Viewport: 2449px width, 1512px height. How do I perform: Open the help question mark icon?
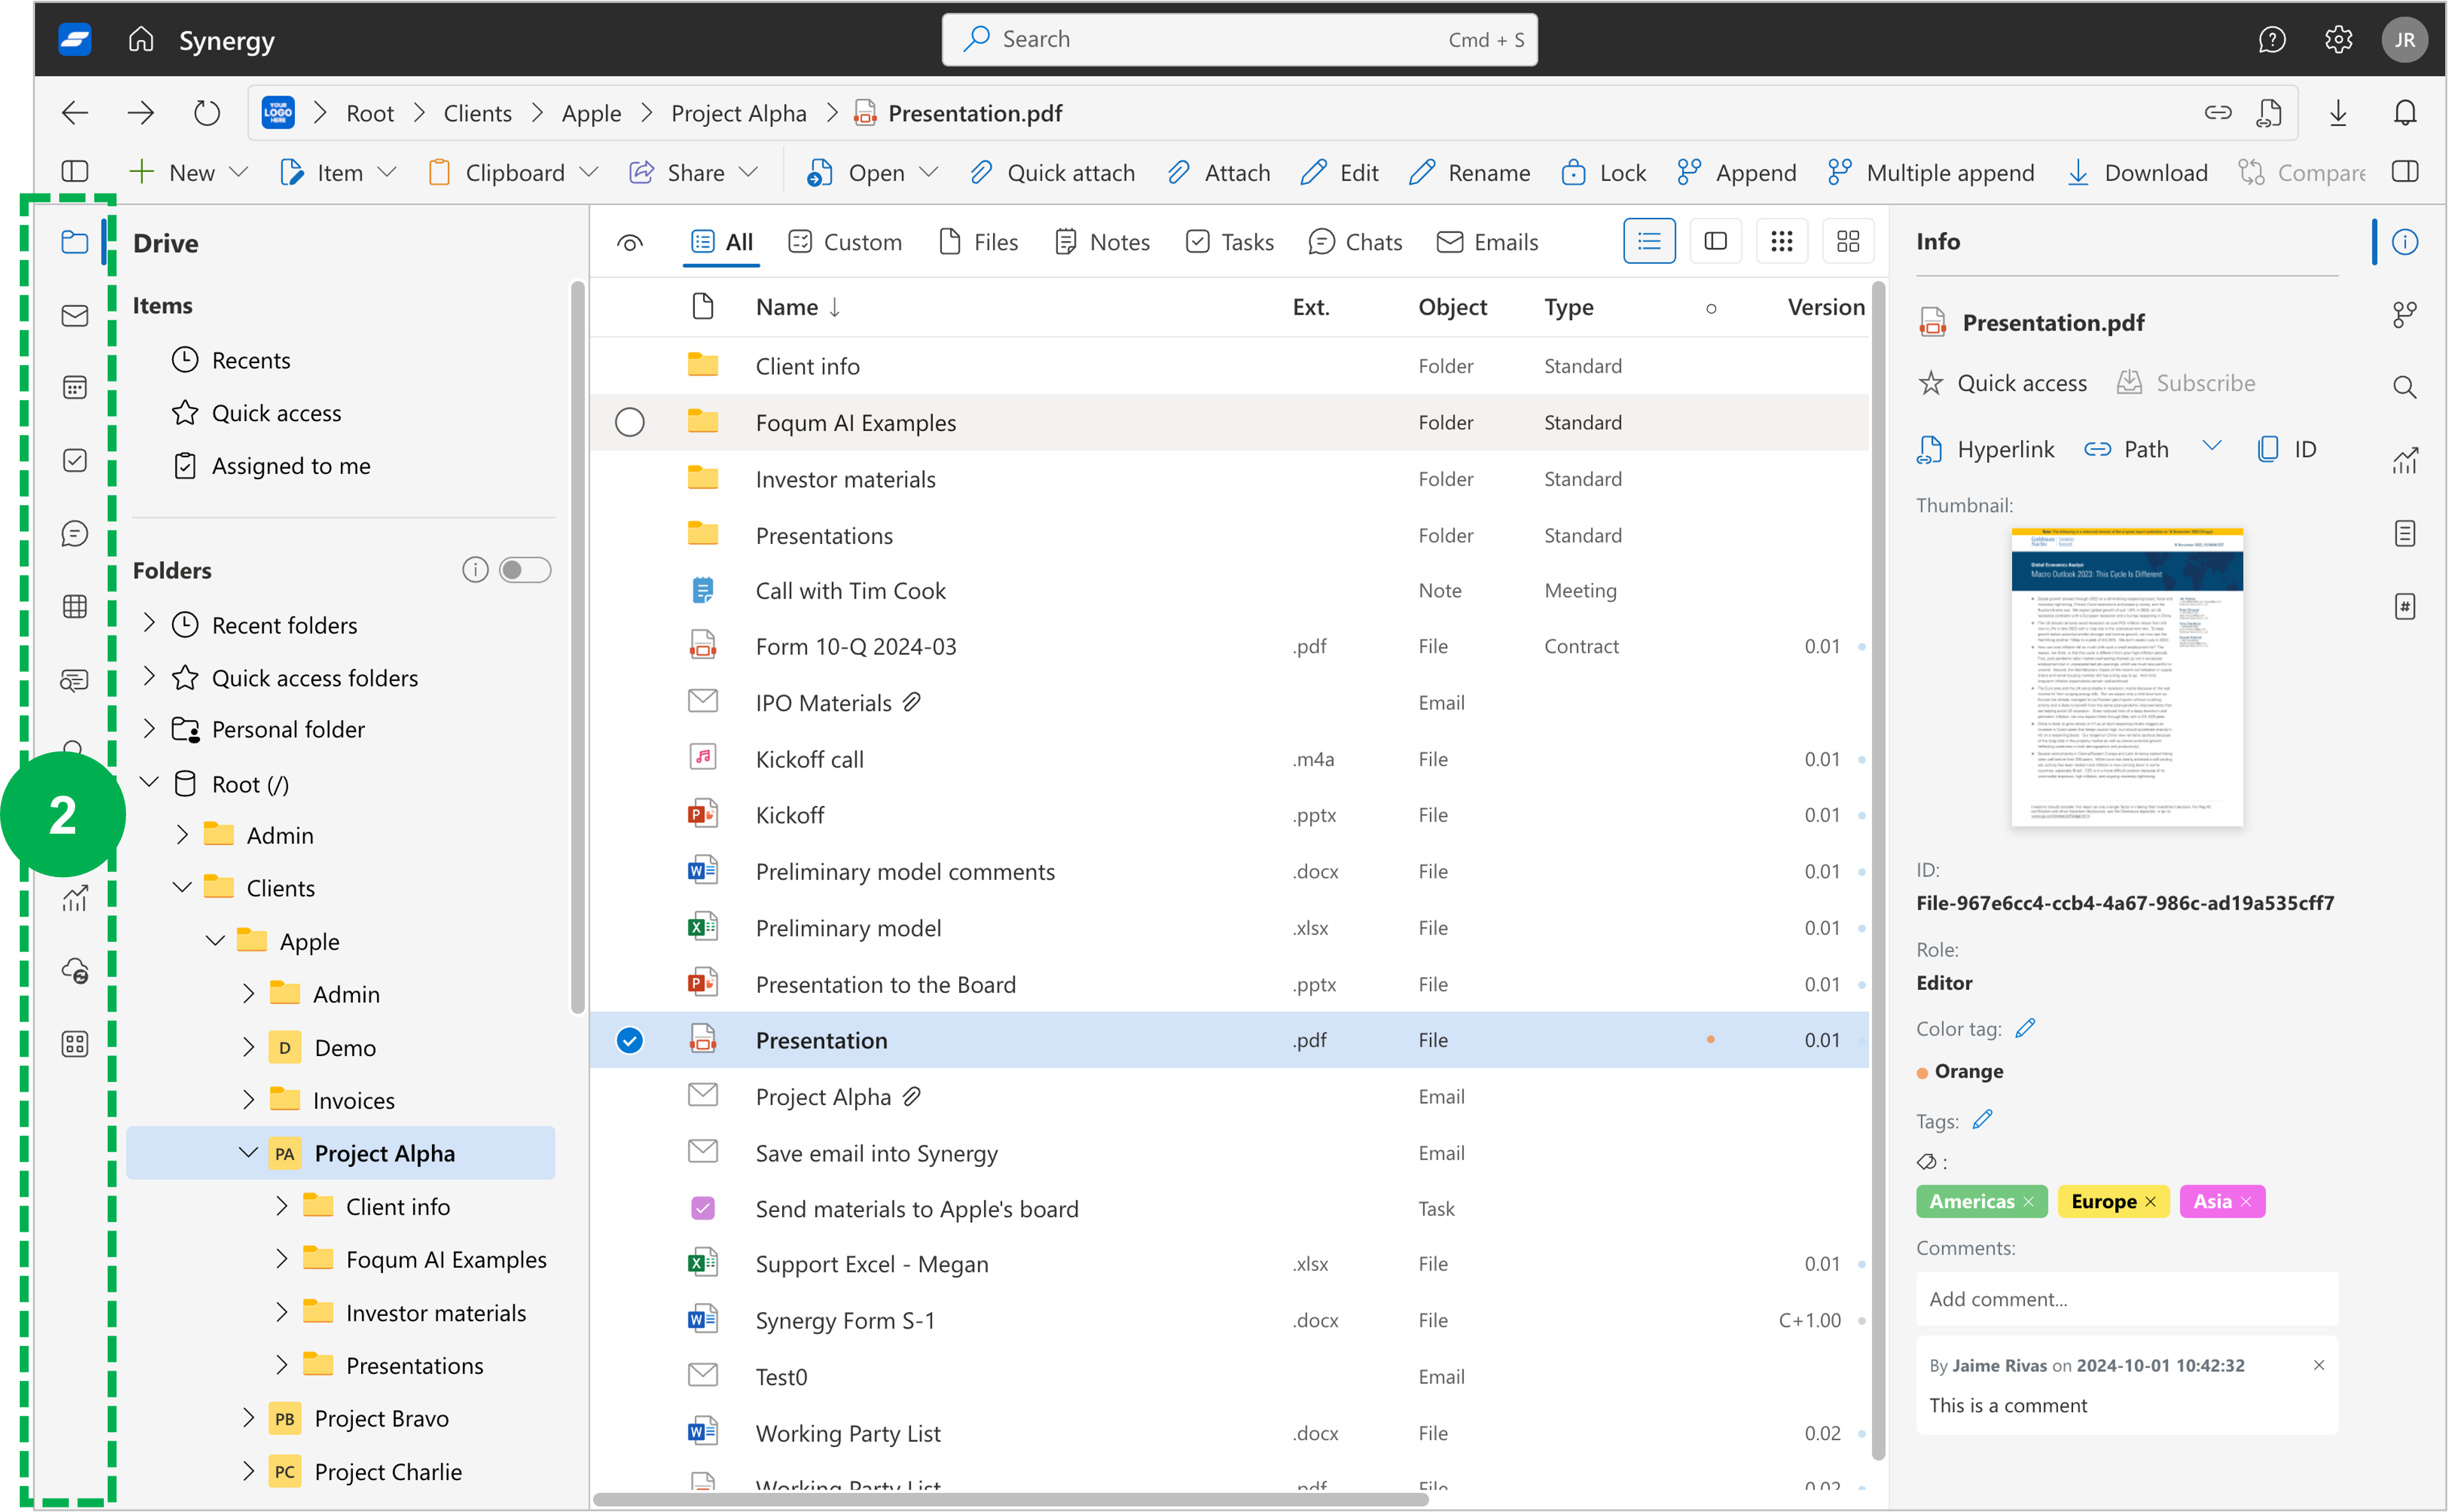pyautogui.click(x=2272, y=40)
